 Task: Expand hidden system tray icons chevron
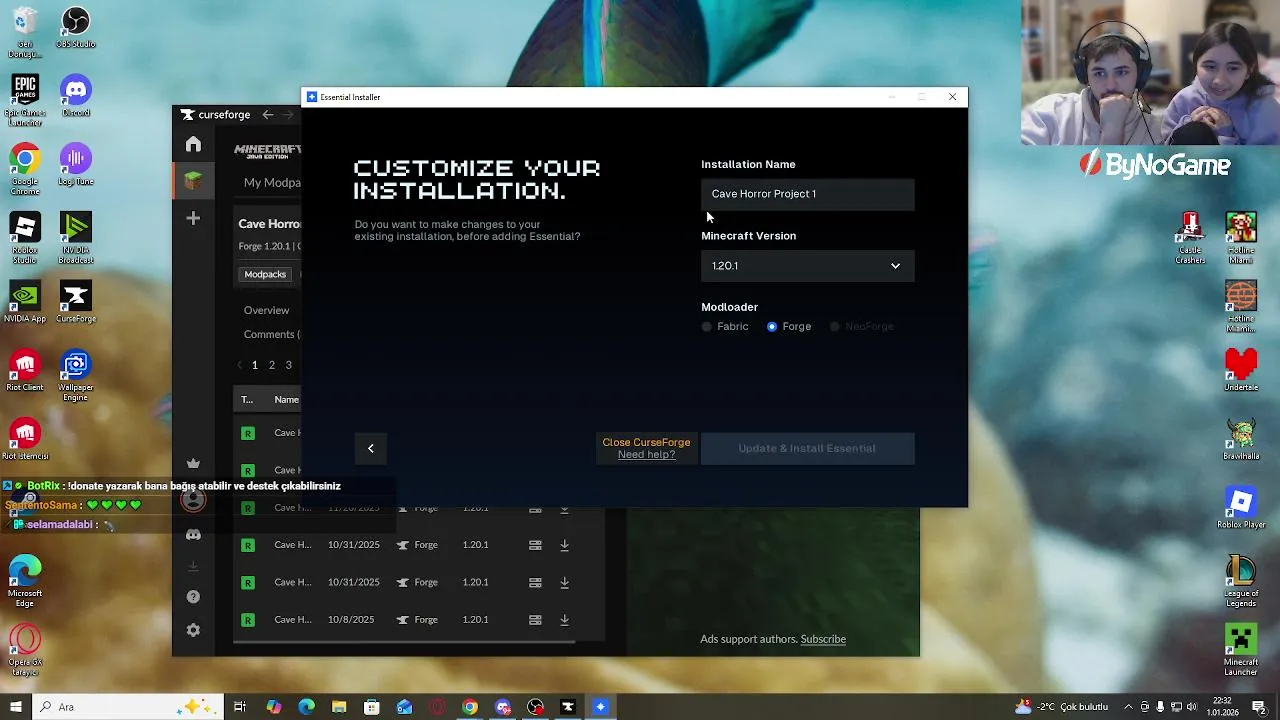click(1127, 707)
